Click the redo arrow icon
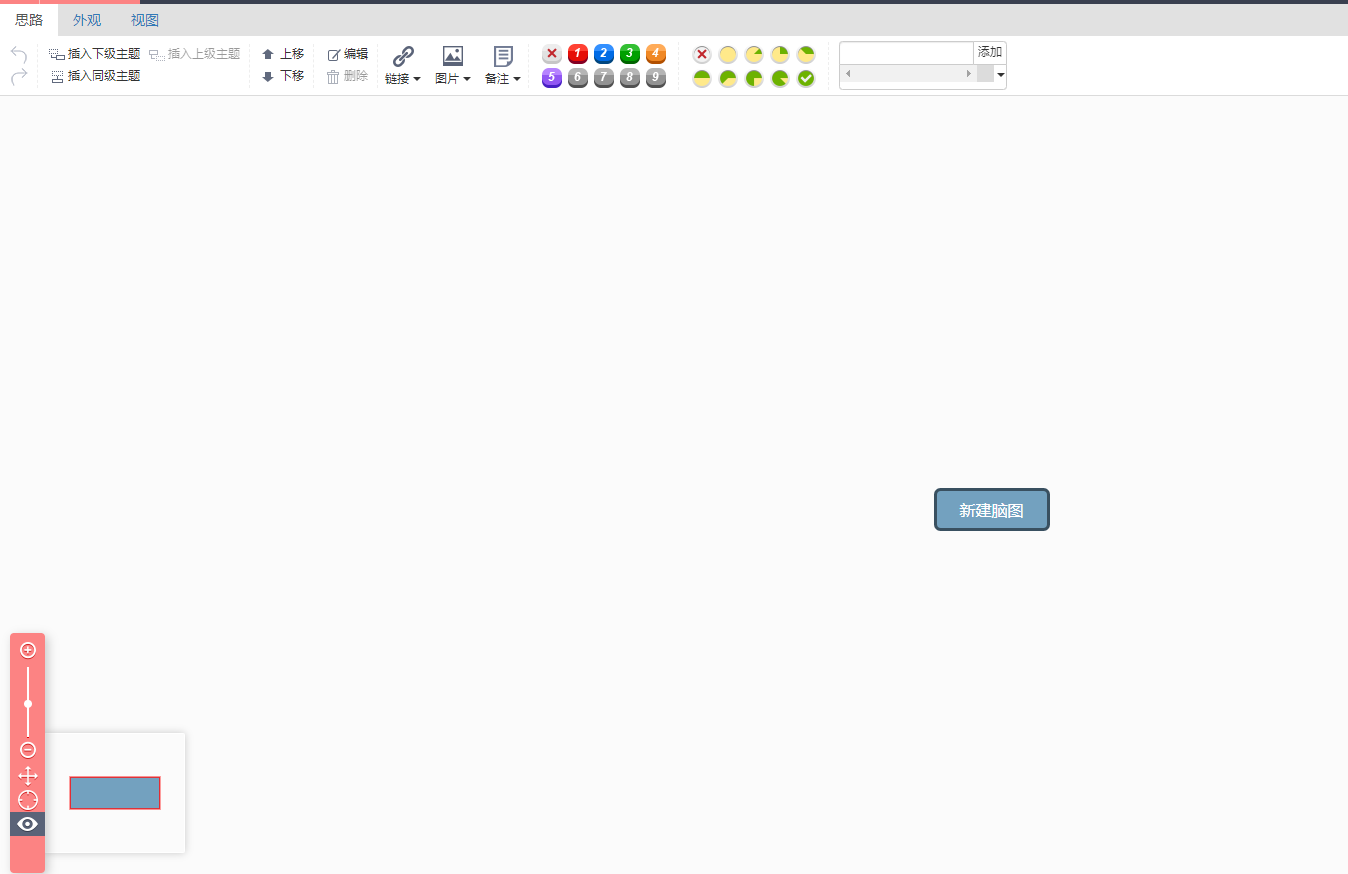The image size is (1348, 874). 18,76
